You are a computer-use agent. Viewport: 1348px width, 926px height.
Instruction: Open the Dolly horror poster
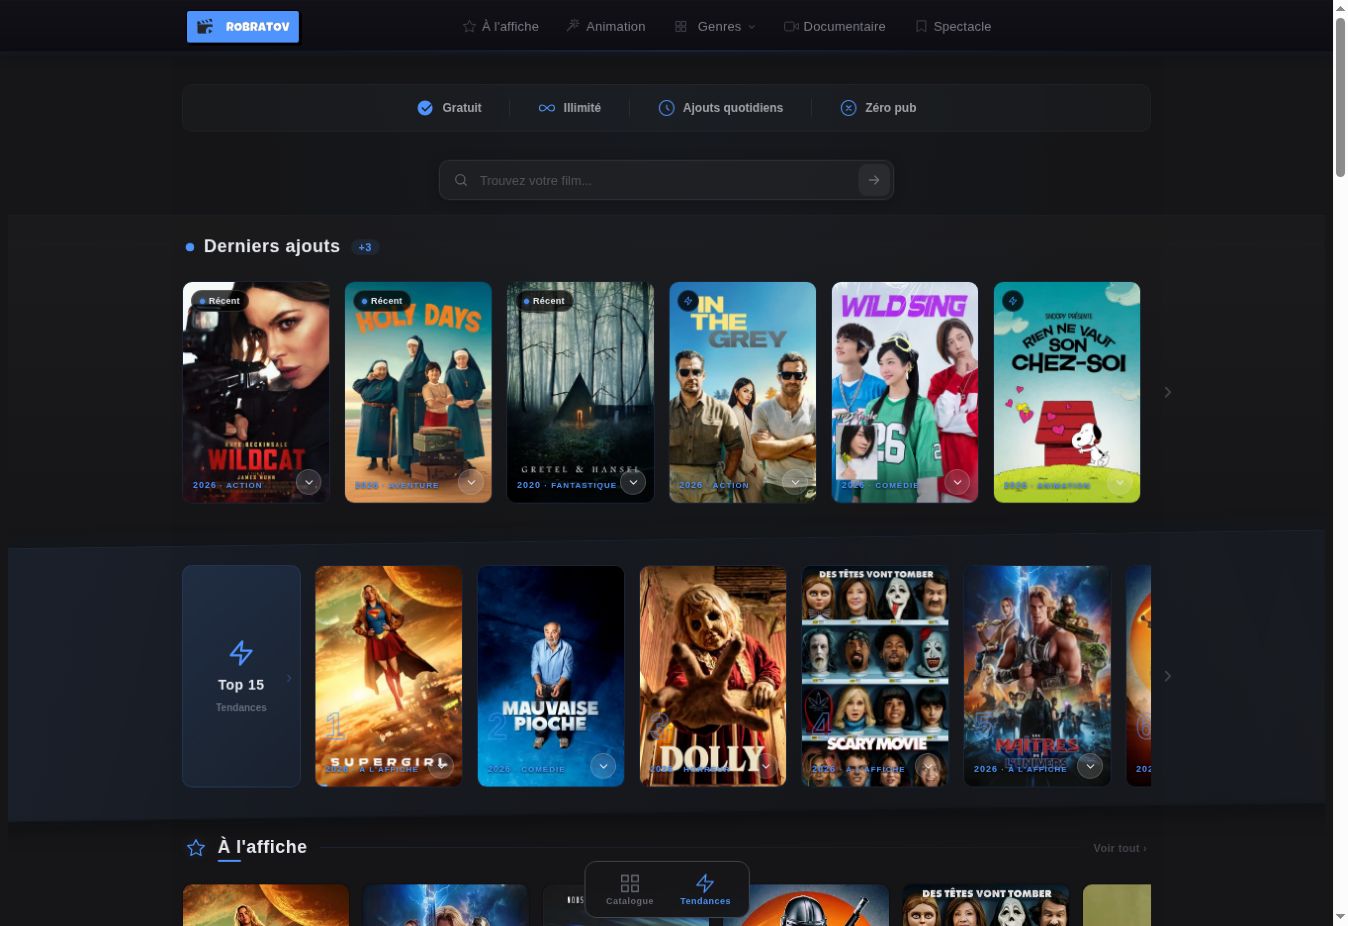coord(713,676)
